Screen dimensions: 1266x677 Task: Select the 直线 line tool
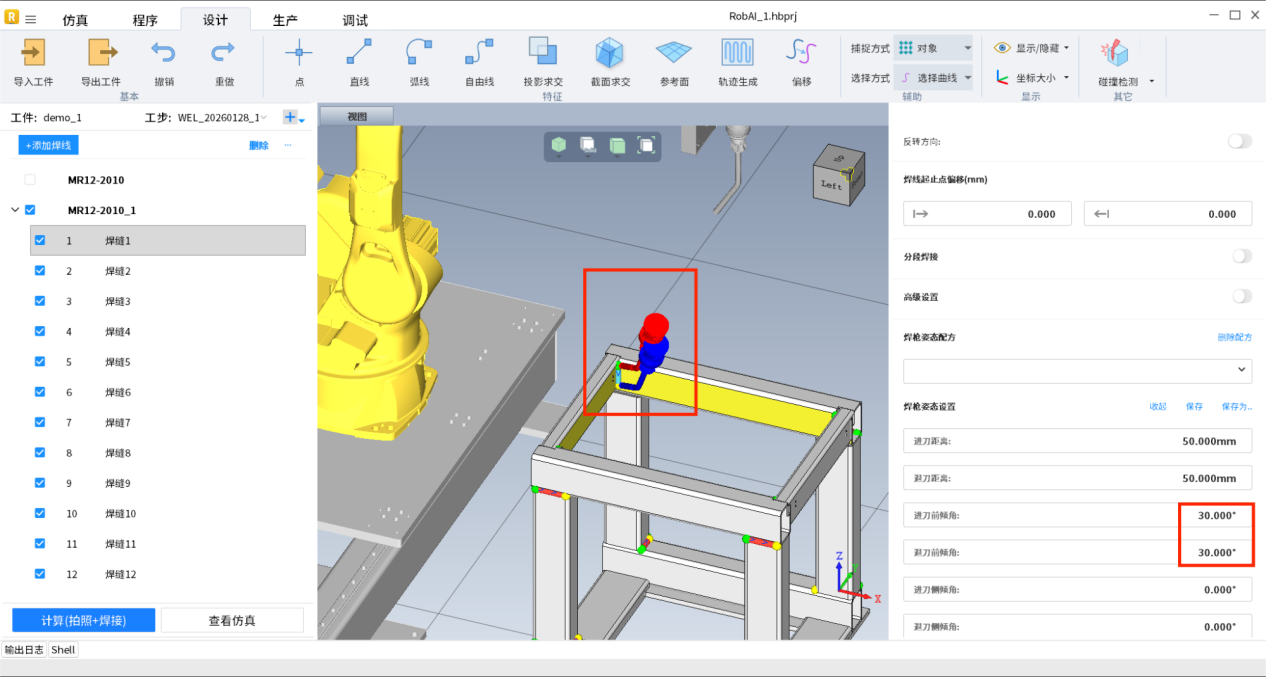coord(359,53)
